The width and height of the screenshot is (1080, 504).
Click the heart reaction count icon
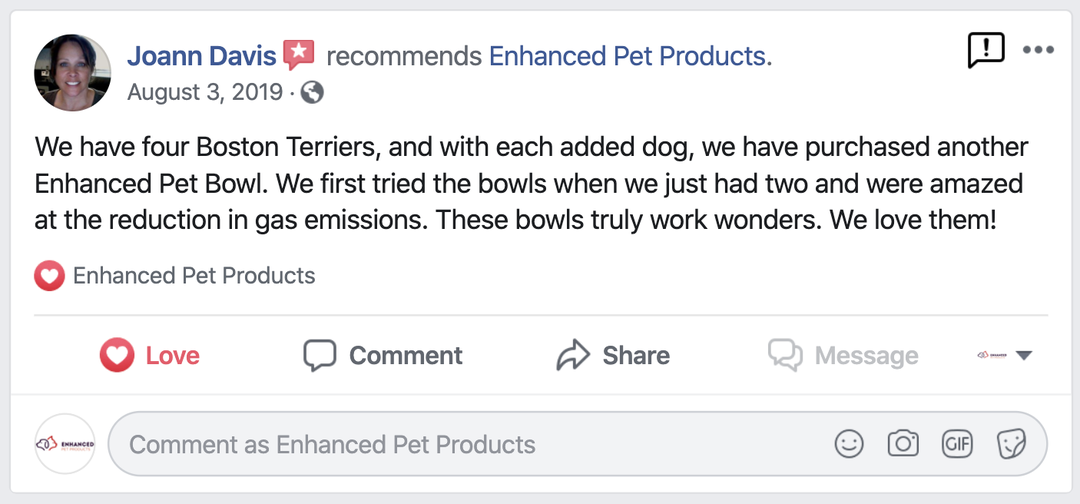point(49,276)
